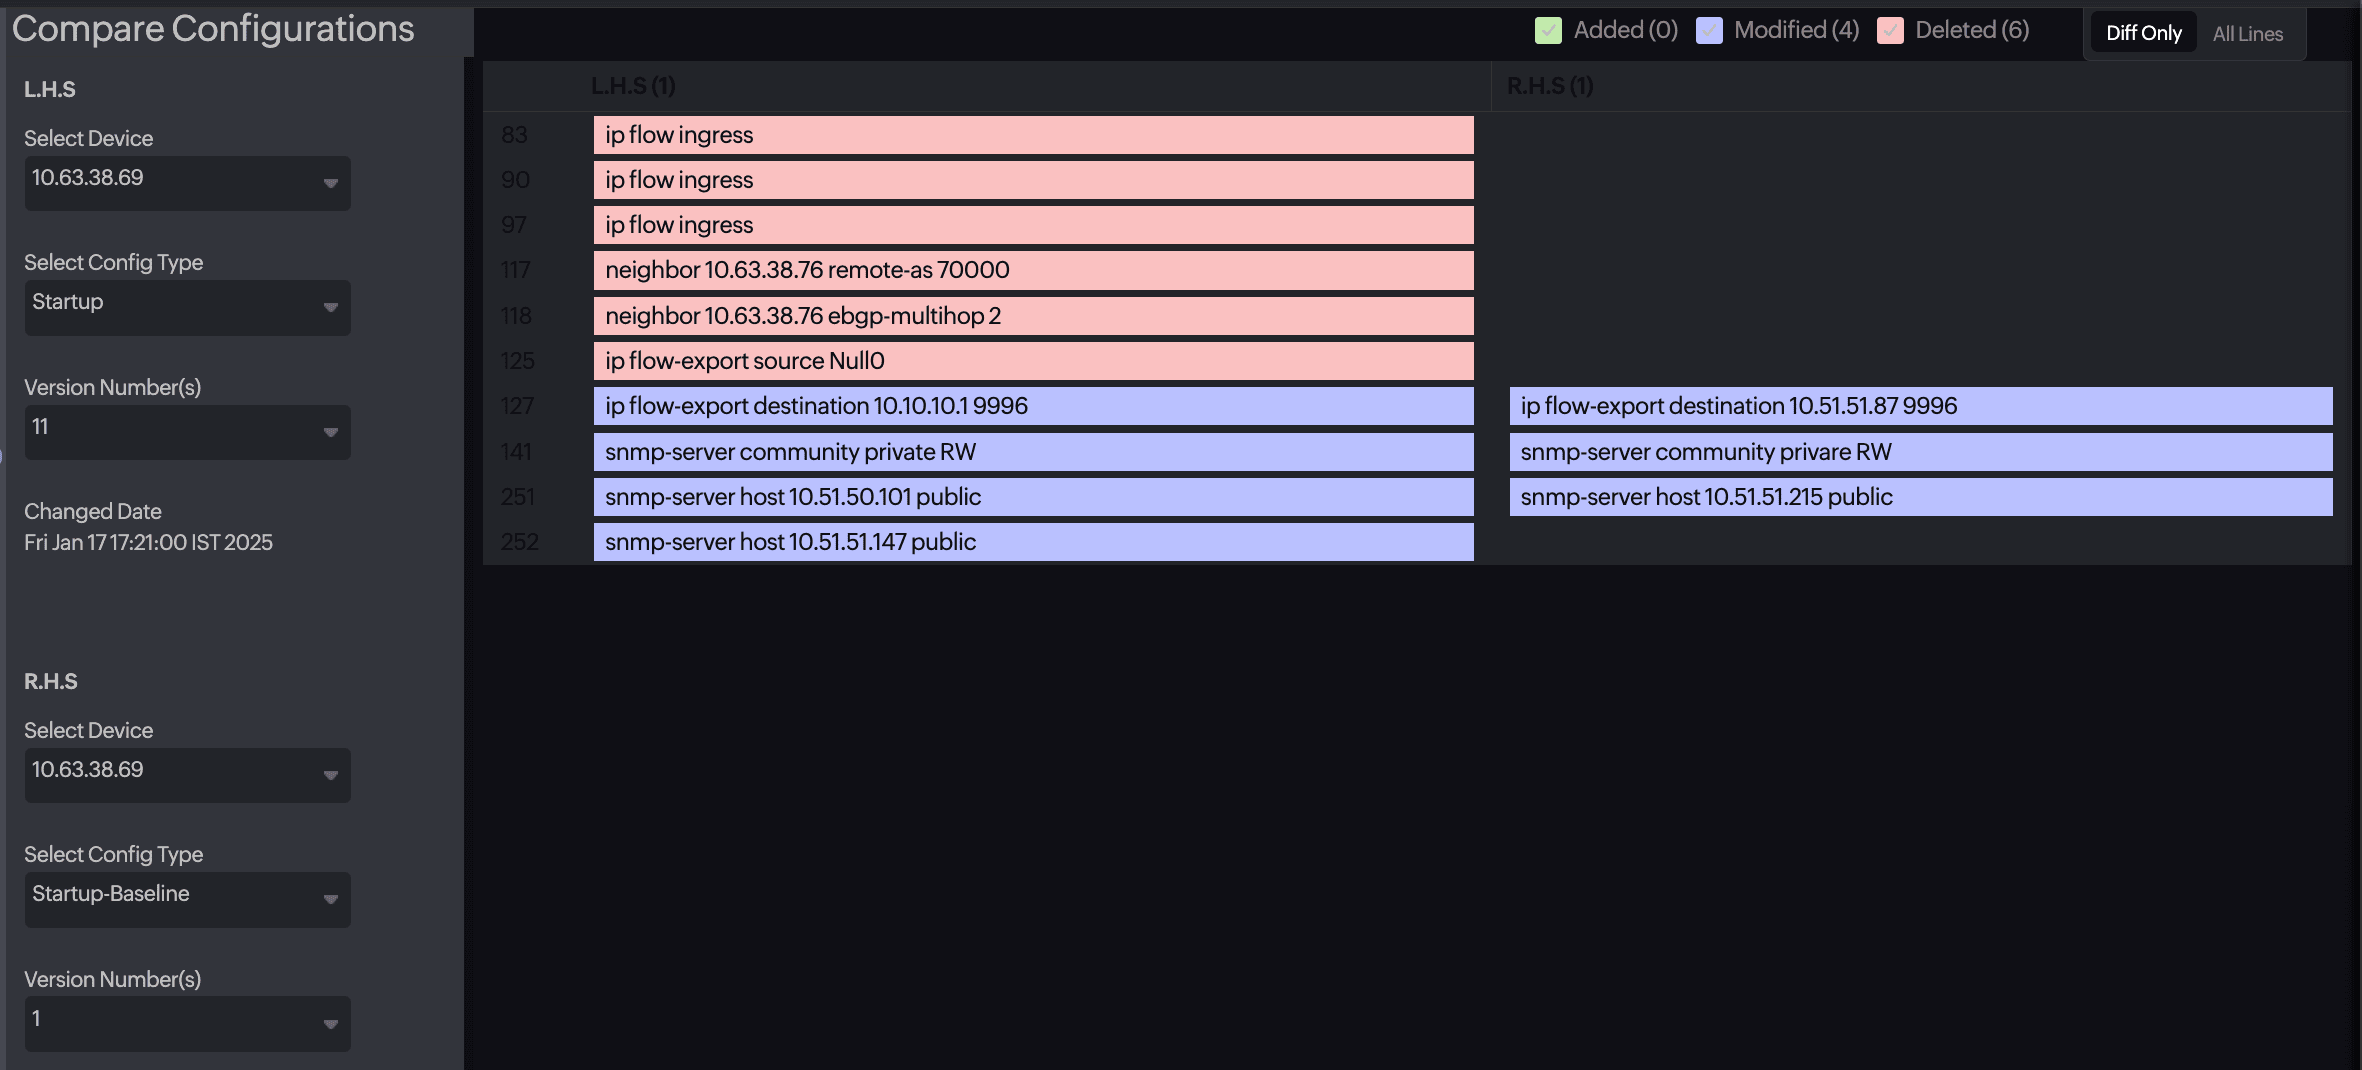Expand the Startup config type dropdown
This screenshot has width=2362, height=1070.
click(x=186, y=308)
